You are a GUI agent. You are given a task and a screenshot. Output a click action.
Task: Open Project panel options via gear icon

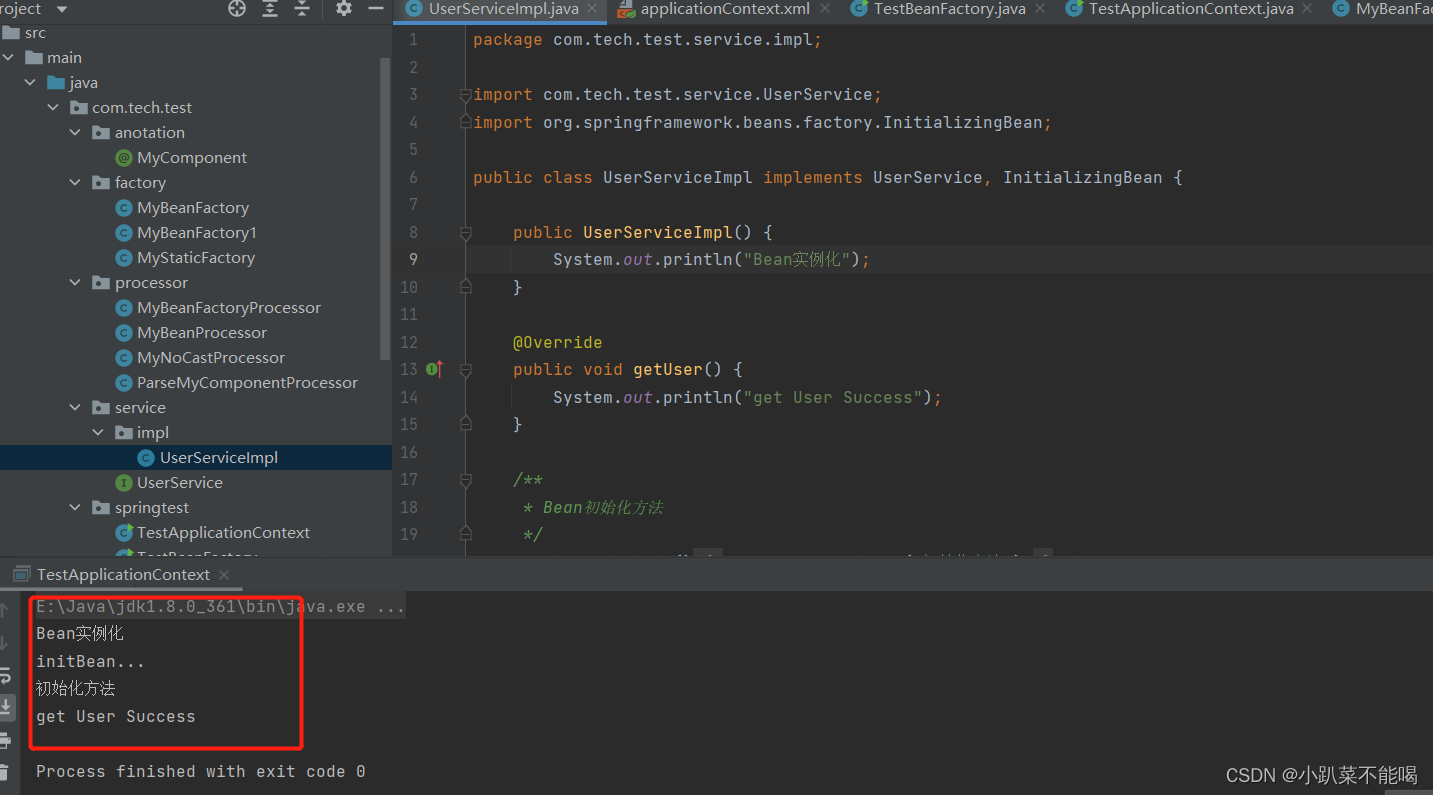[x=343, y=9]
